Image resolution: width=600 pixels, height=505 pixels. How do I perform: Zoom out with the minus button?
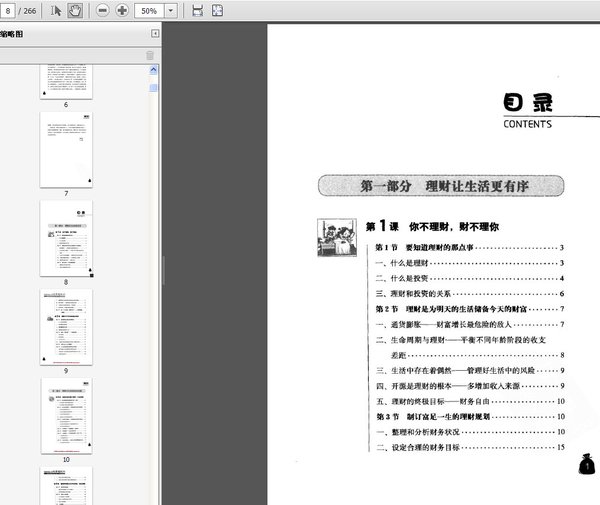pos(102,11)
